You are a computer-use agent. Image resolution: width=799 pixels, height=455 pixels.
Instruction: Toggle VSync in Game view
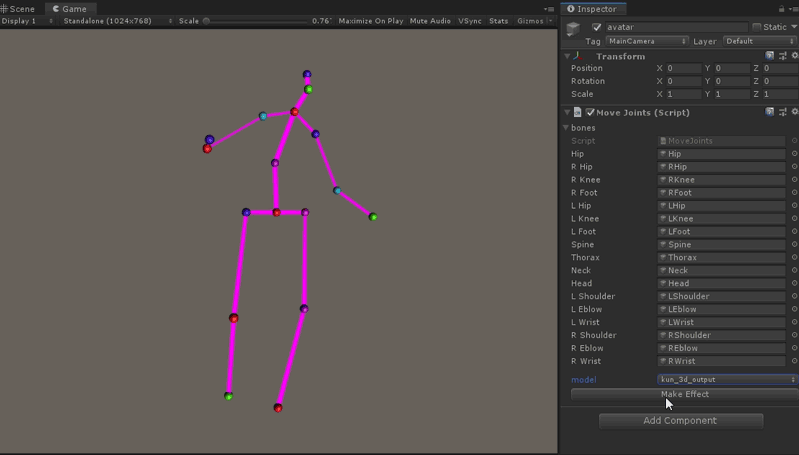(x=469, y=21)
